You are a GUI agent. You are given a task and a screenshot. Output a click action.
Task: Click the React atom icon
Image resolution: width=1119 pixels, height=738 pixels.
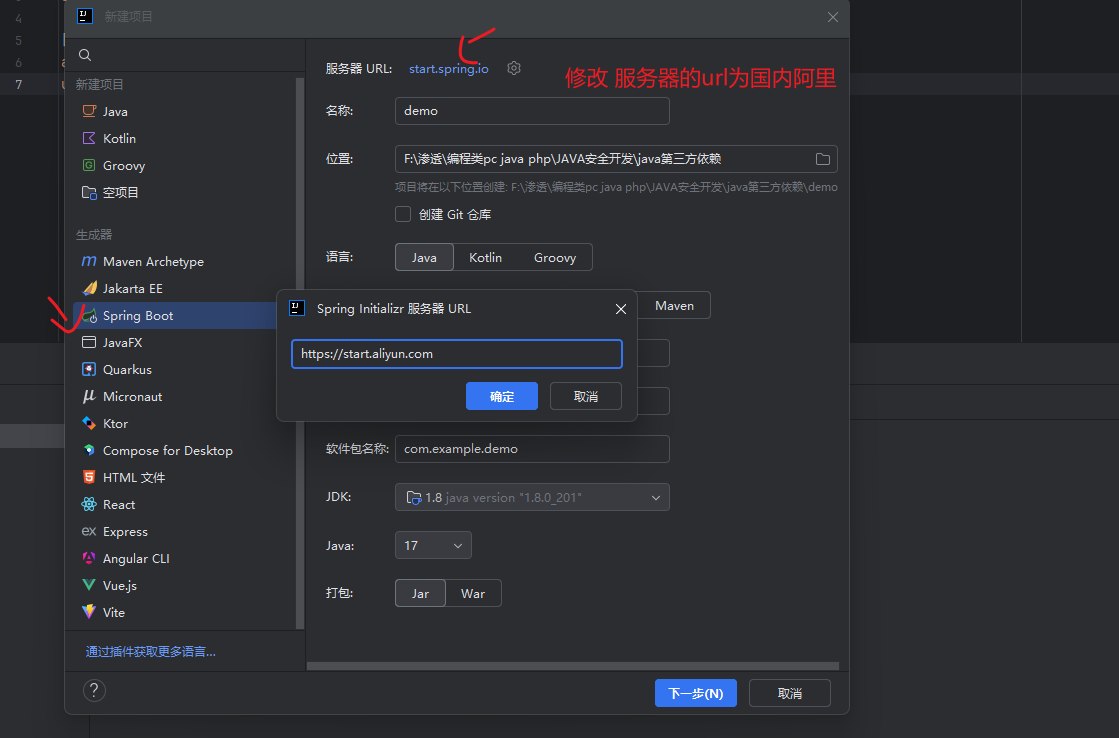click(x=89, y=504)
